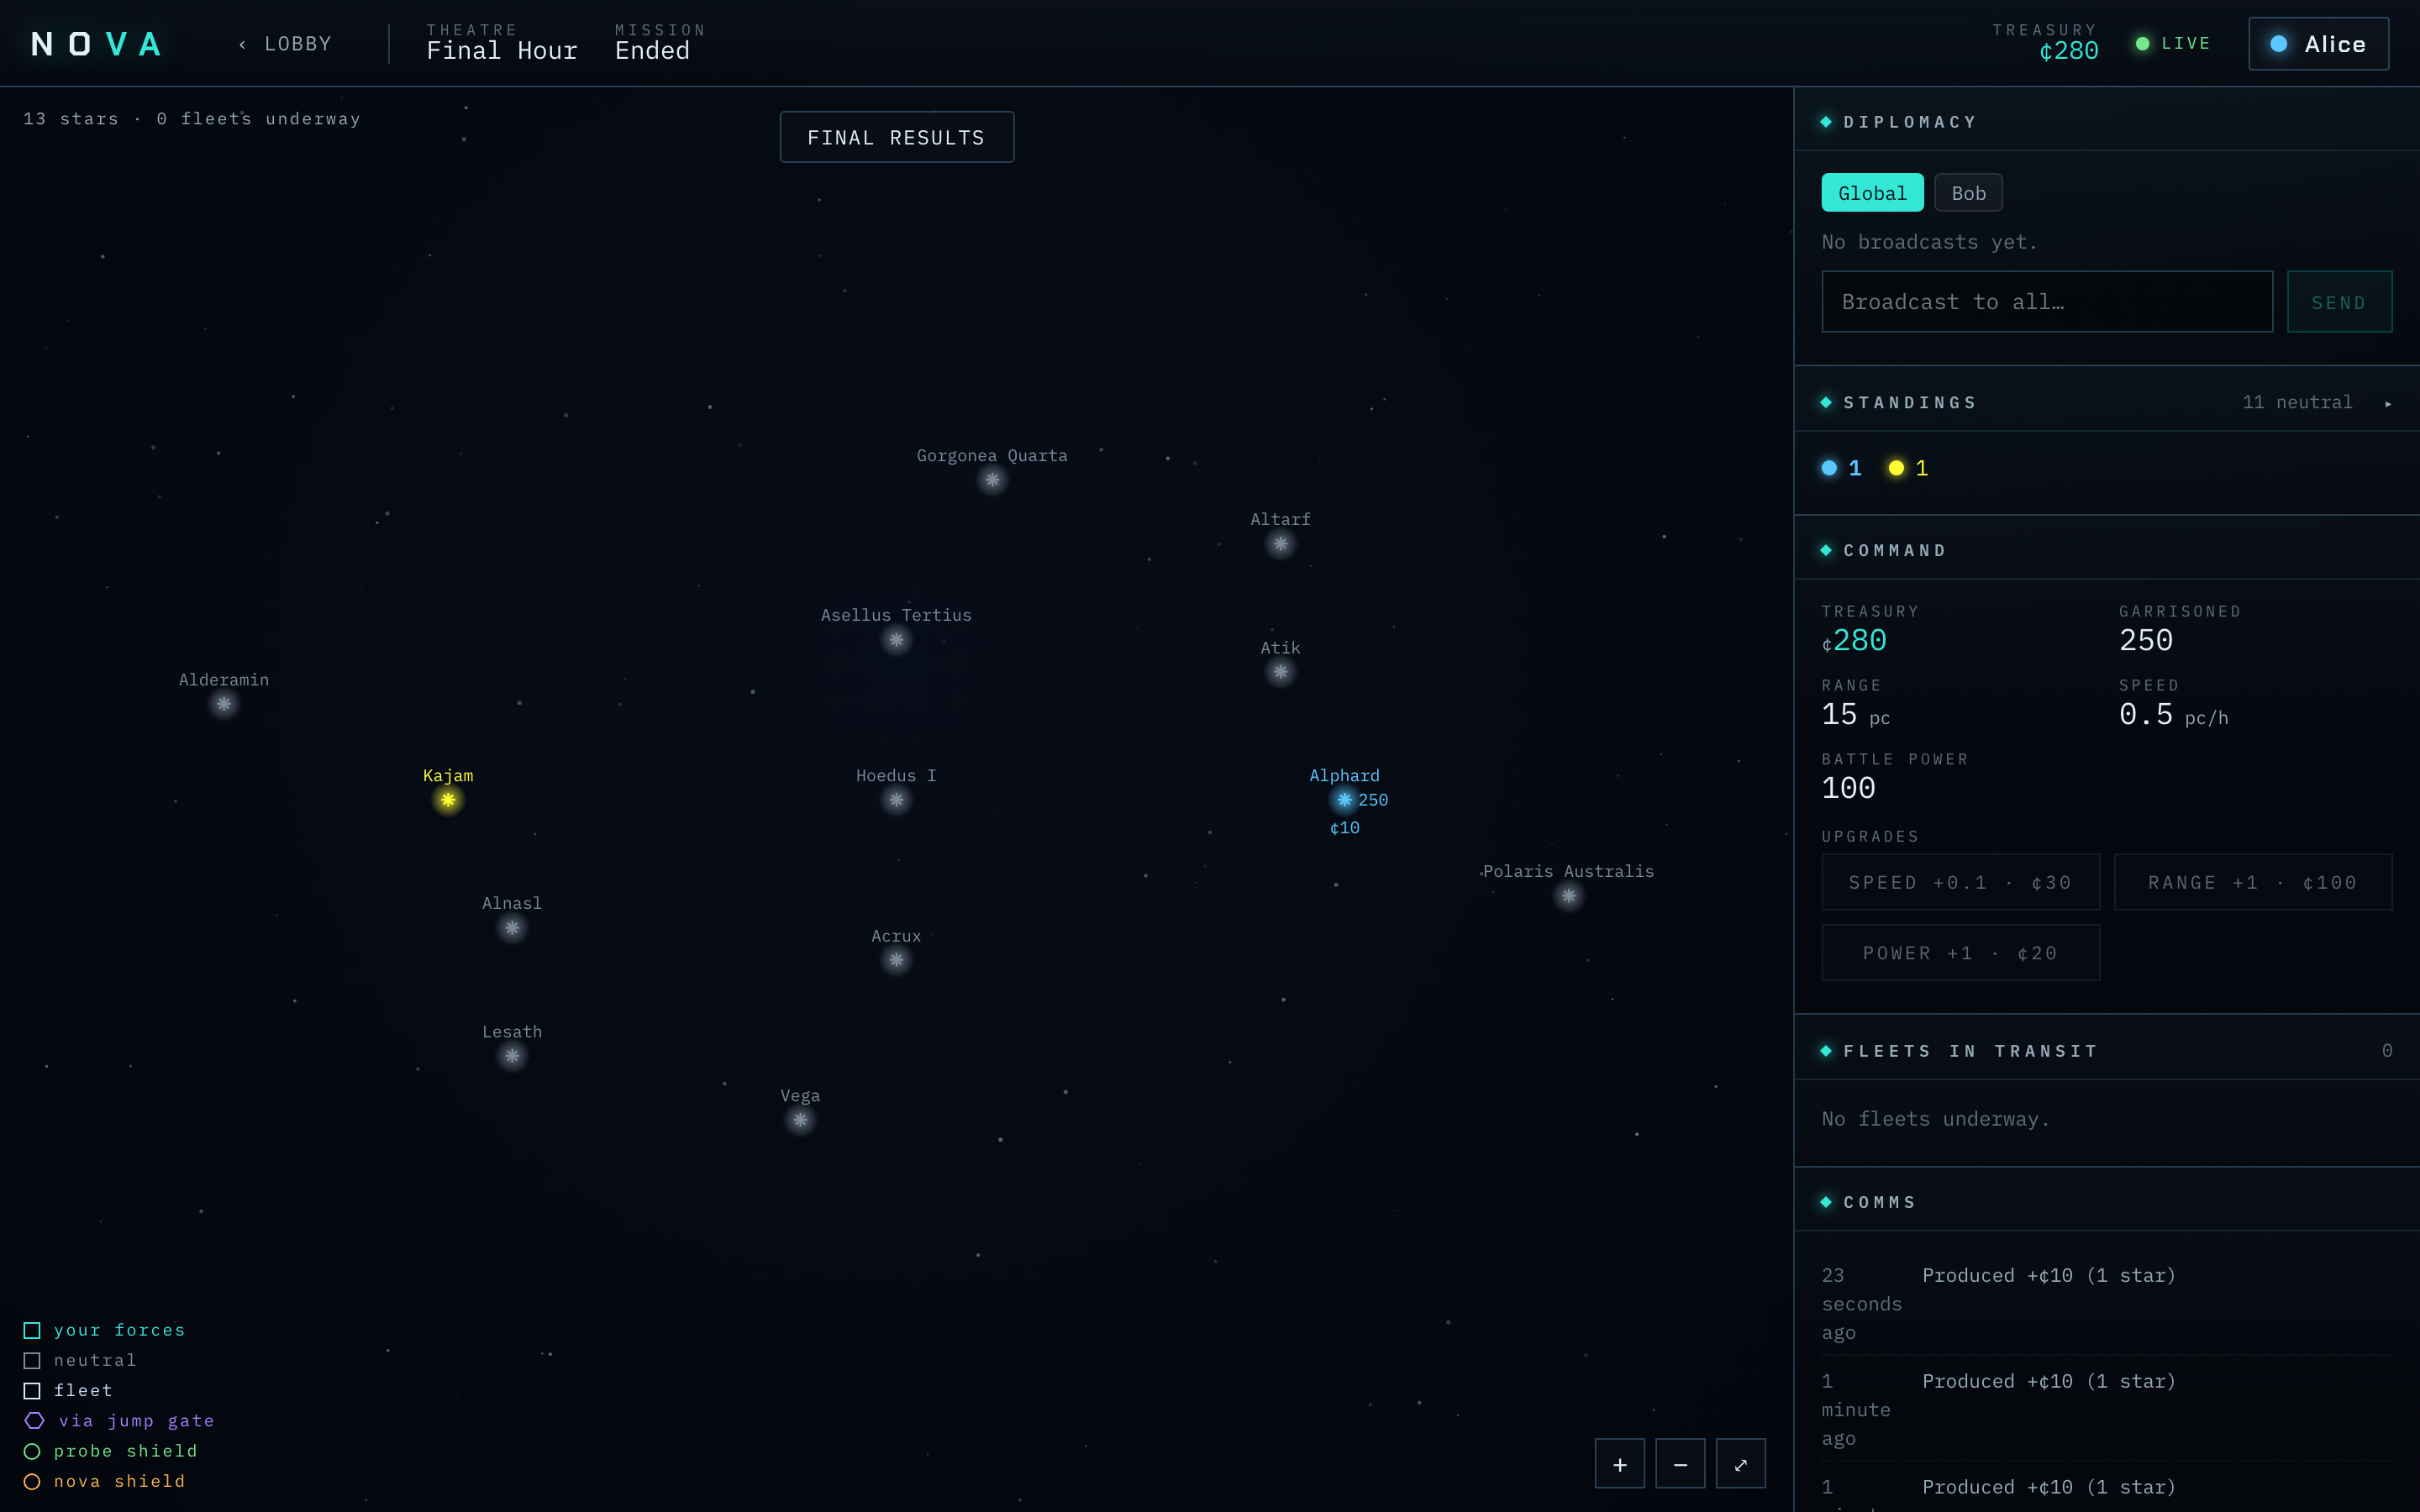Open the Alice player profile button
Viewport: 2420px width, 1512px height.
coord(2318,44)
